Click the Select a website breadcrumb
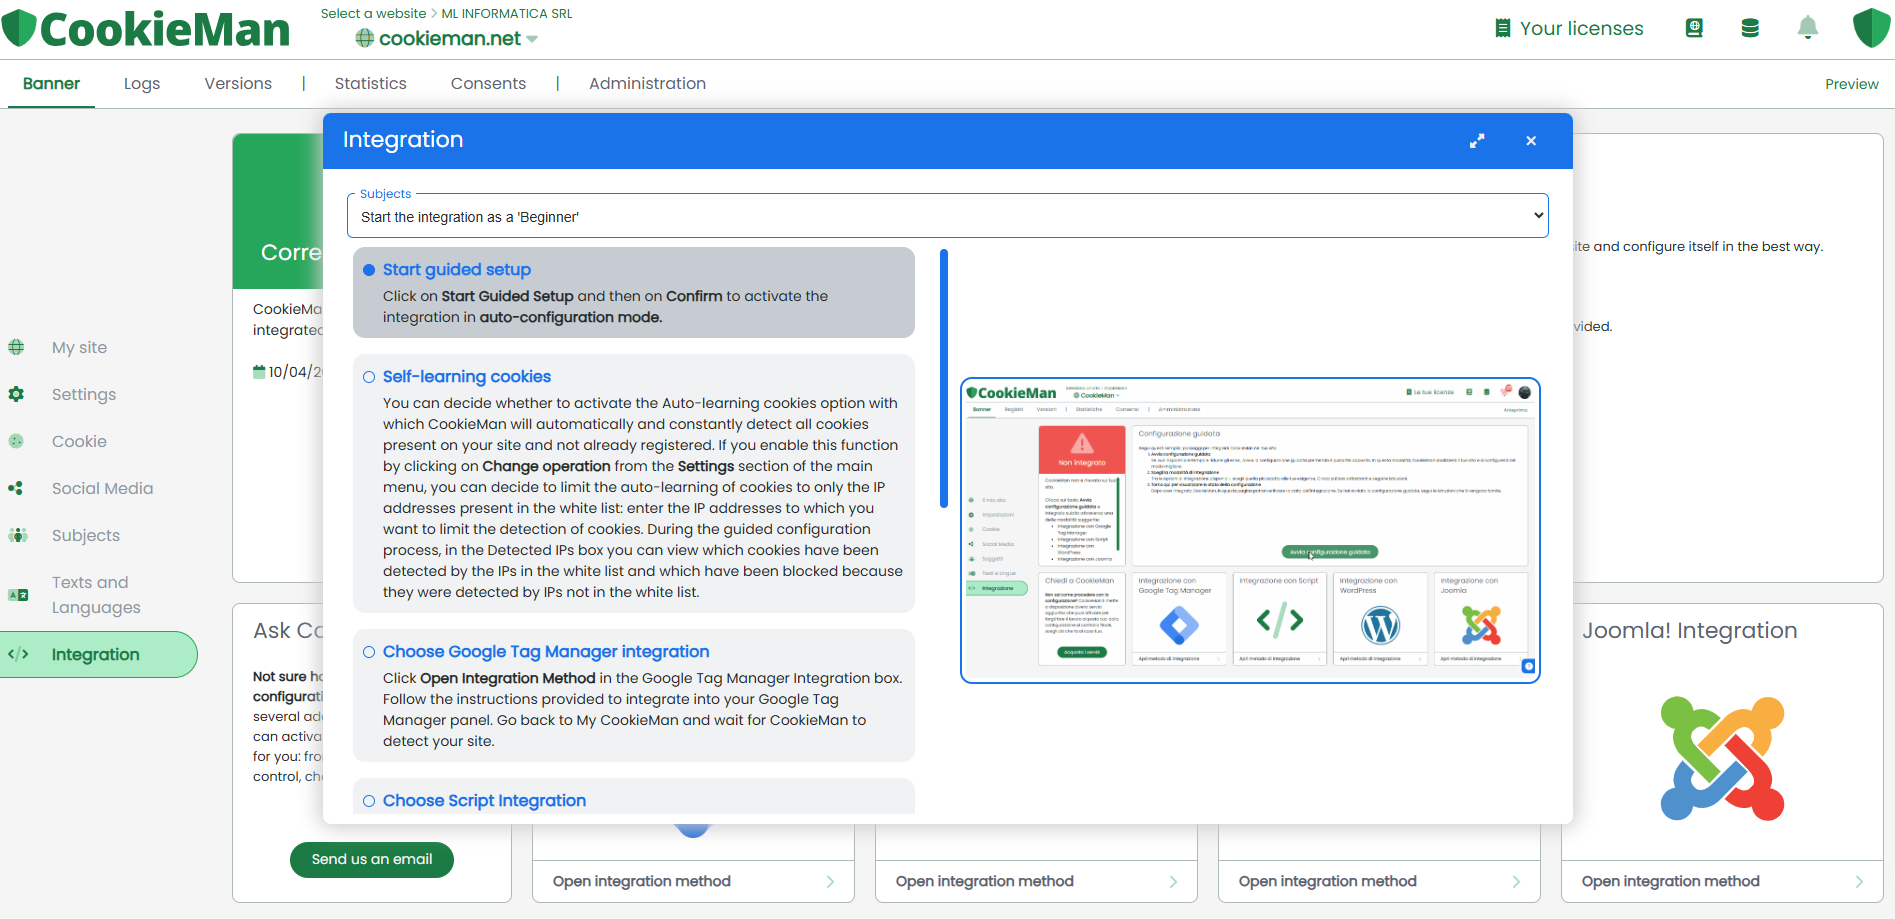 pos(373,13)
